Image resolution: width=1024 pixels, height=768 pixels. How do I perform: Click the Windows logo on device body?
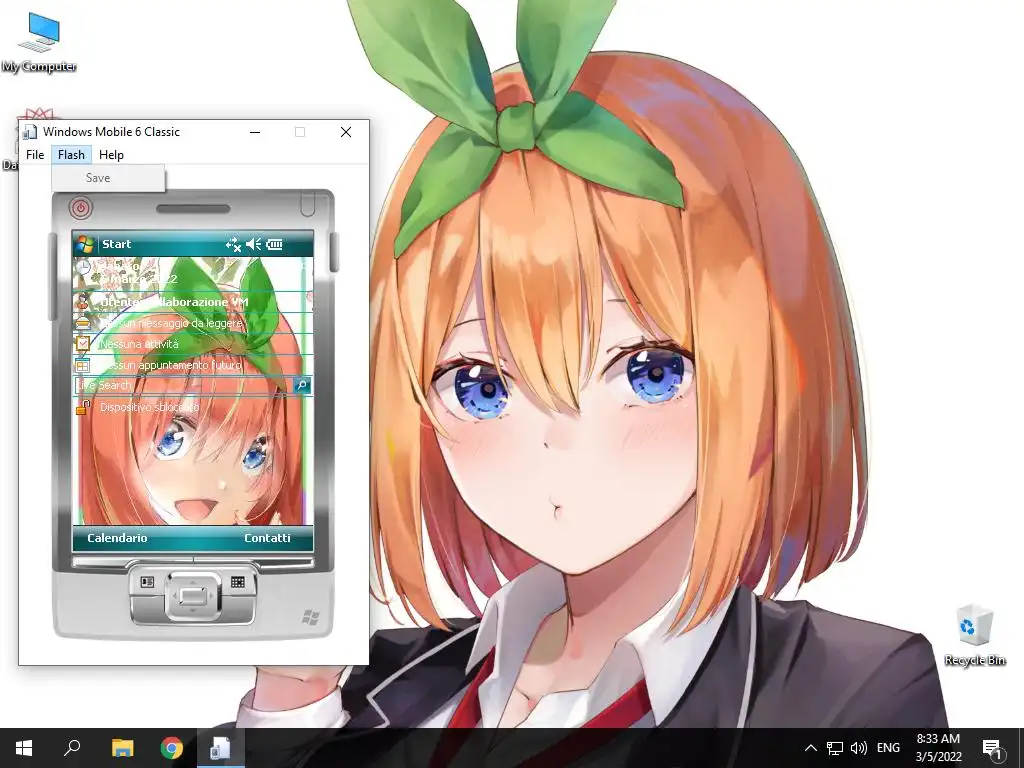(311, 616)
